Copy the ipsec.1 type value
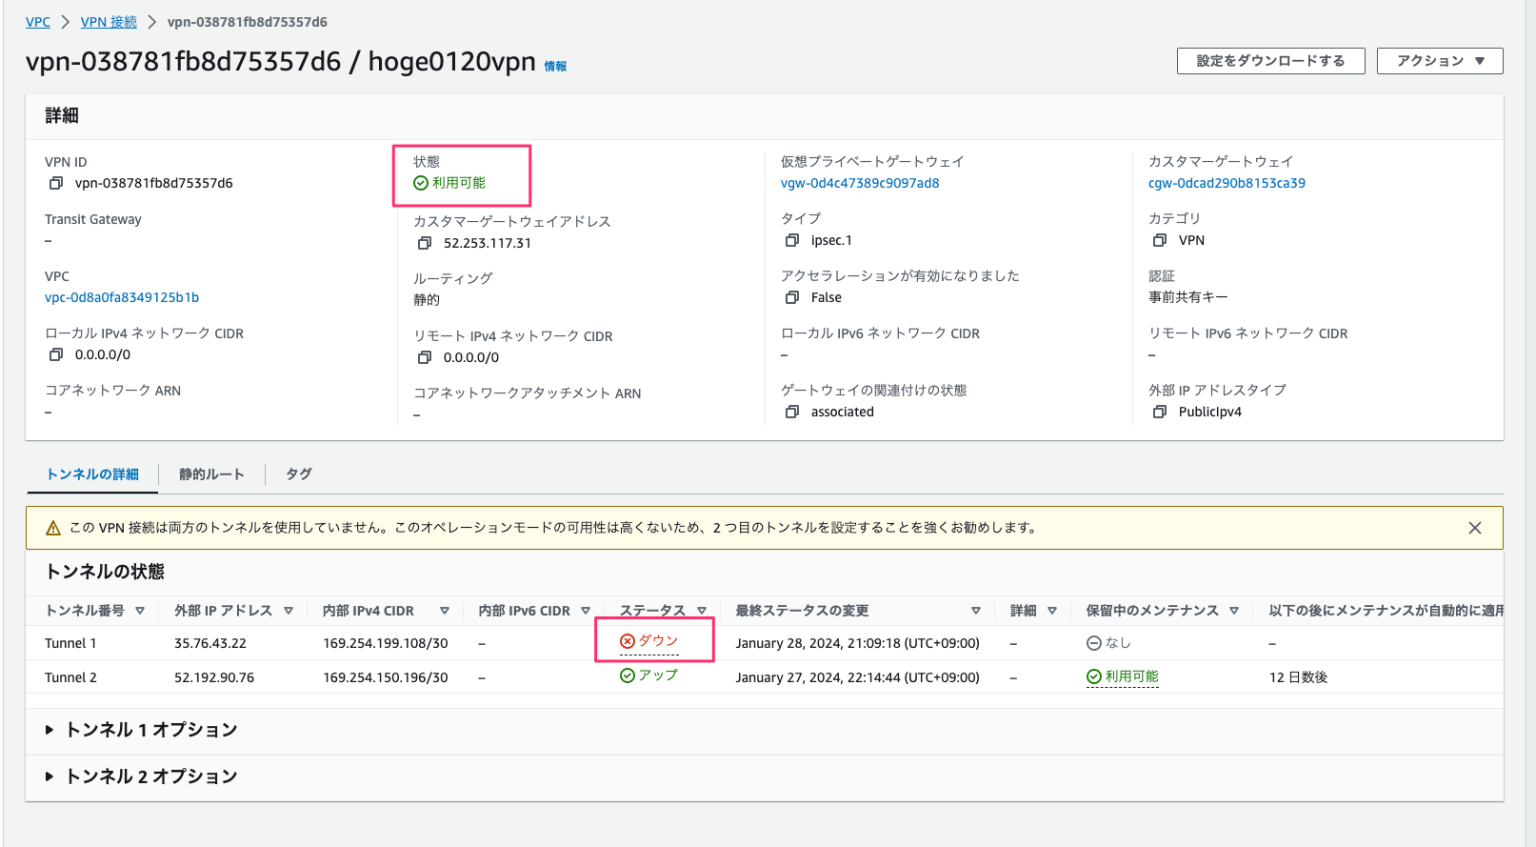This screenshot has height=847, width=1536. coord(791,240)
